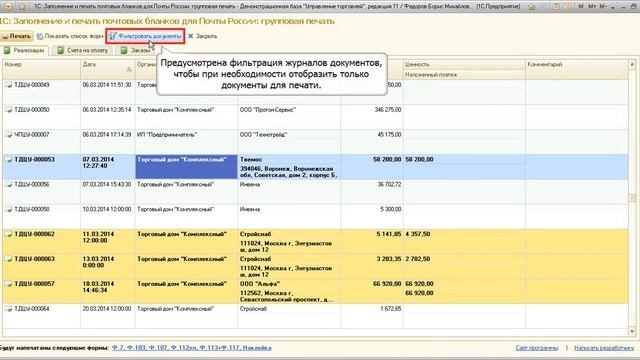
Task: Click the table scrollbar down arrow
Action: coord(632,332)
